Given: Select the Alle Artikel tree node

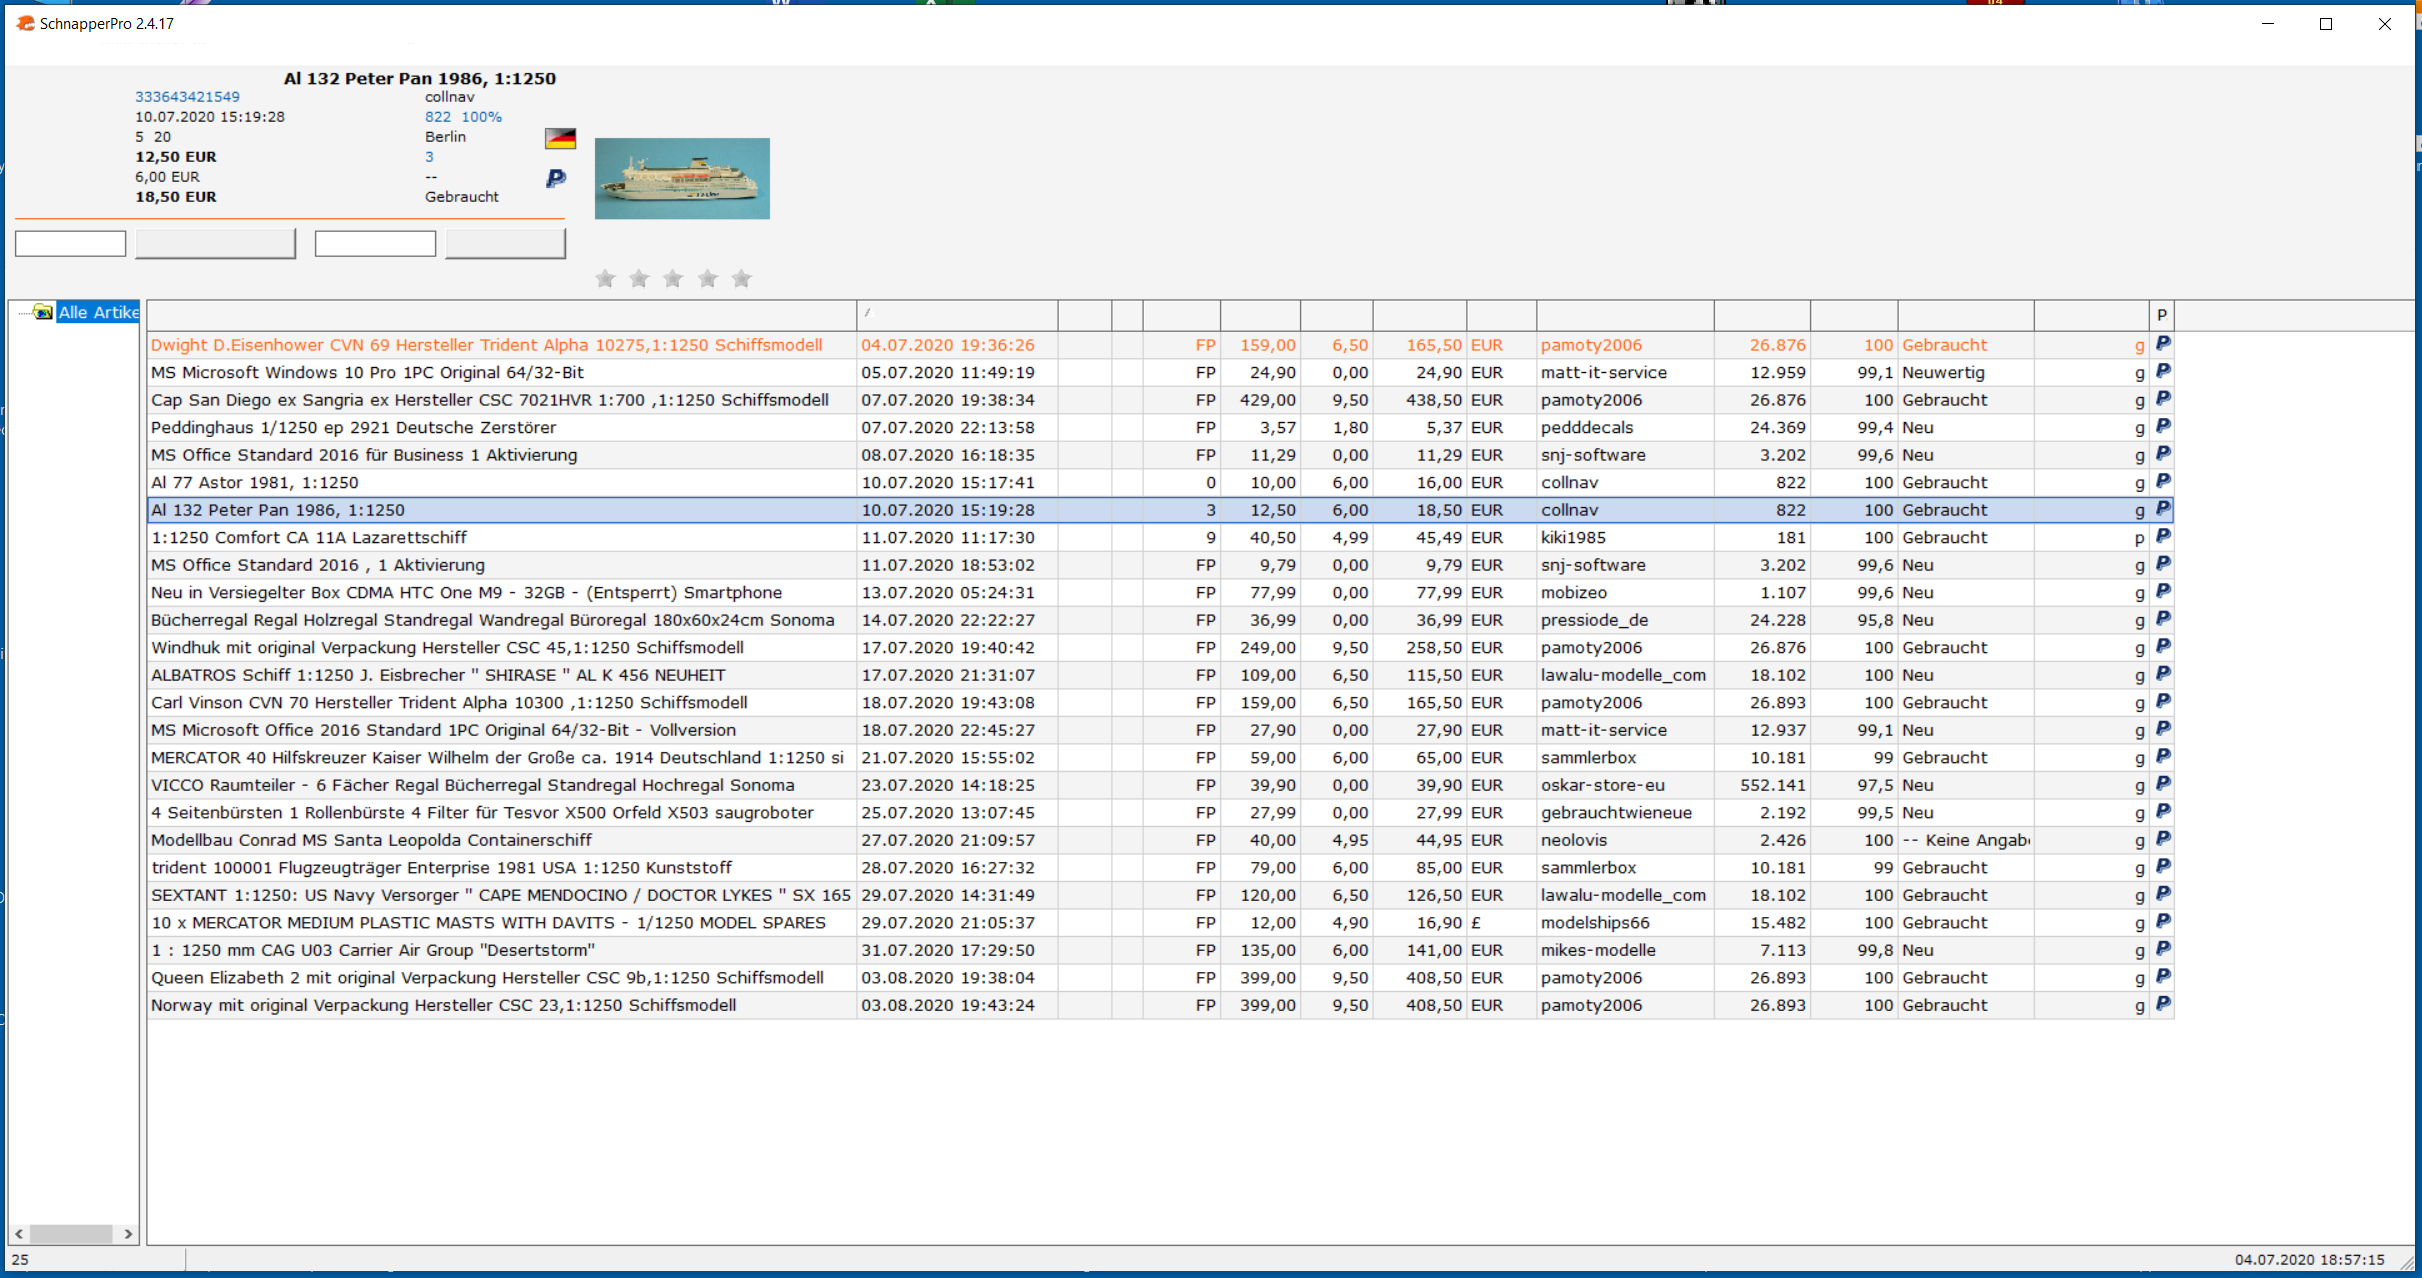Looking at the screenshot, I should 98,312.
